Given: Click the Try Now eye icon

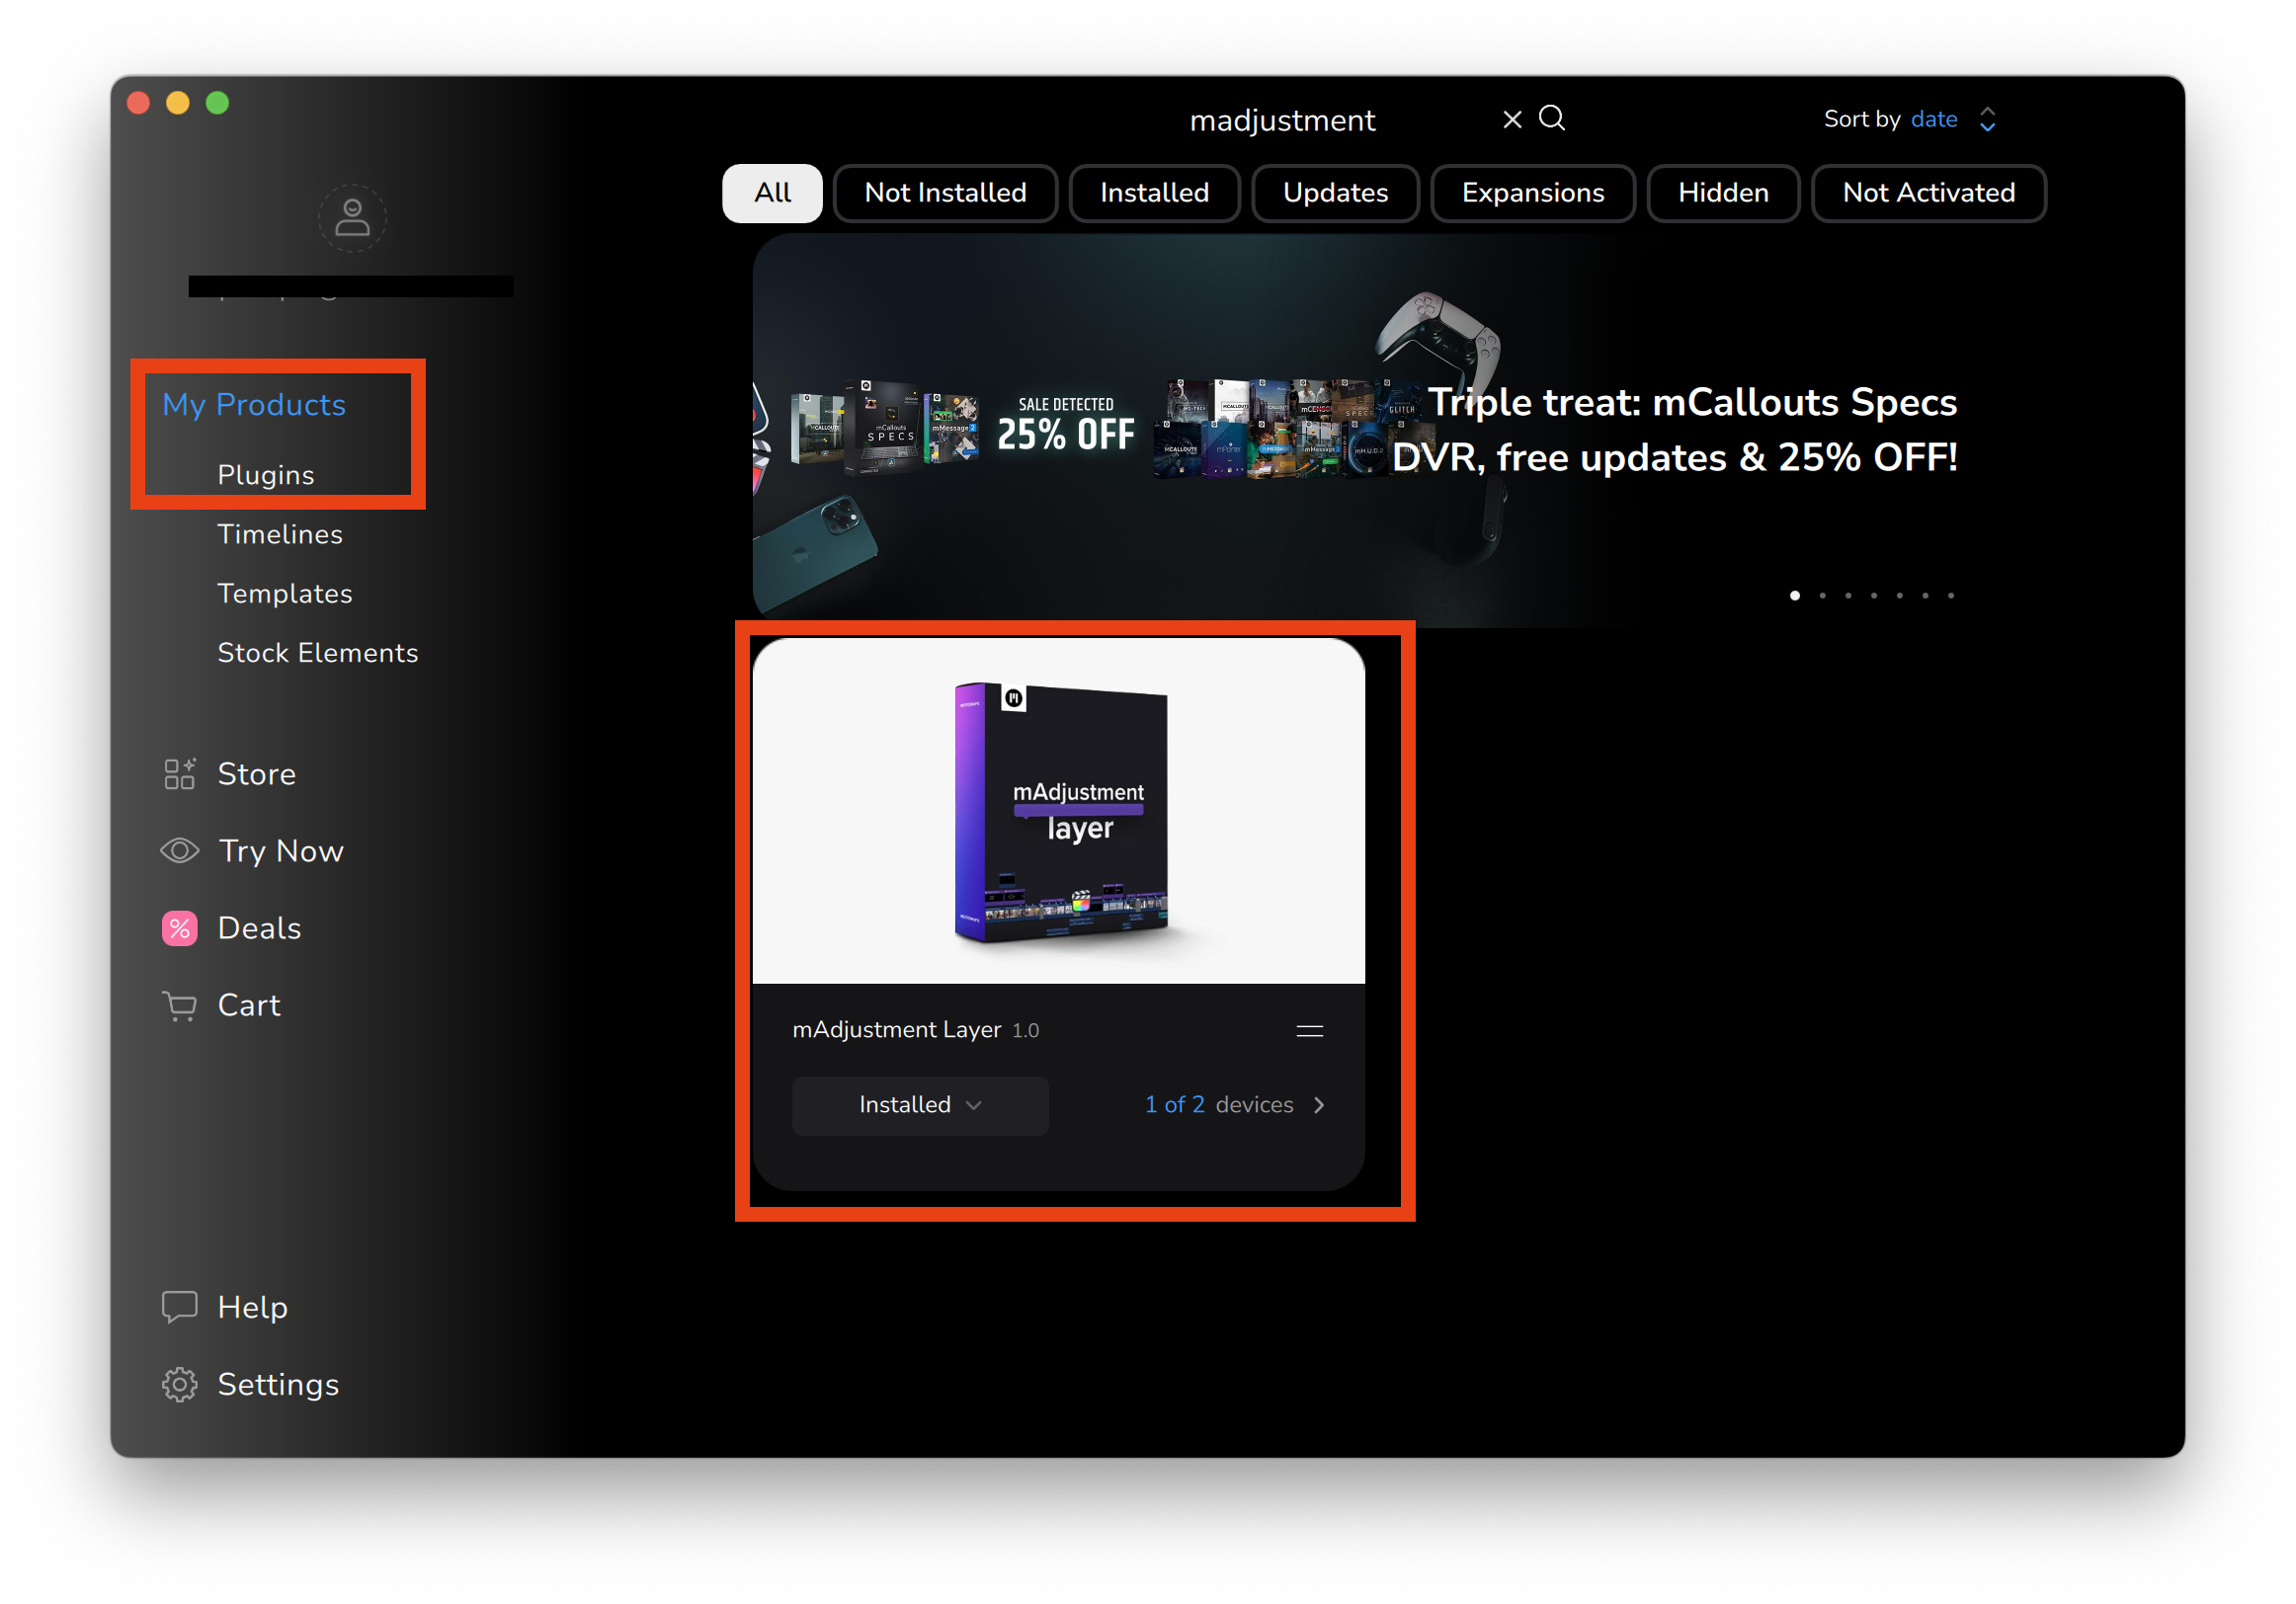Looking at the screenshot, I should (180, 850).
